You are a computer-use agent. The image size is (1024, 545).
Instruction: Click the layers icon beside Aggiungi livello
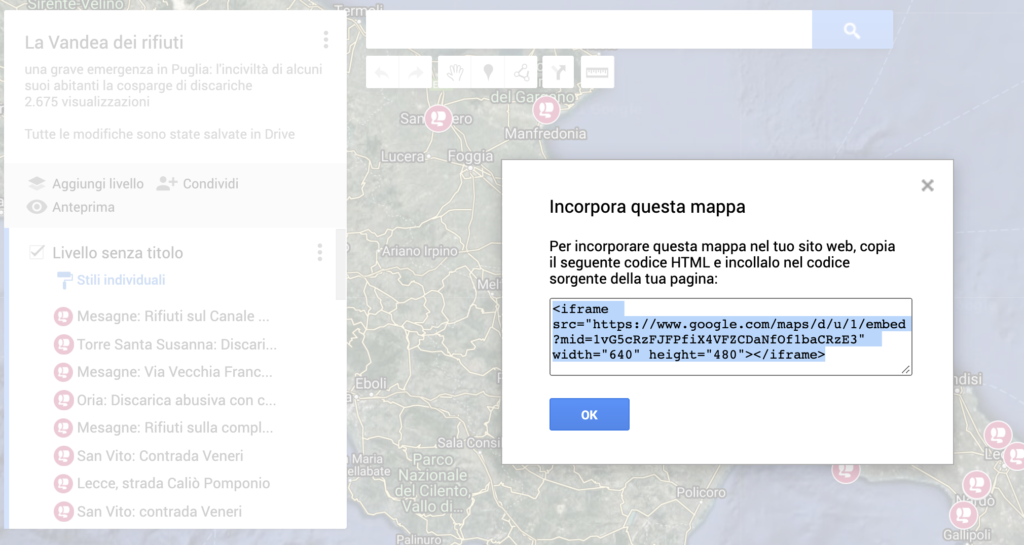click(x=37, y=183)
